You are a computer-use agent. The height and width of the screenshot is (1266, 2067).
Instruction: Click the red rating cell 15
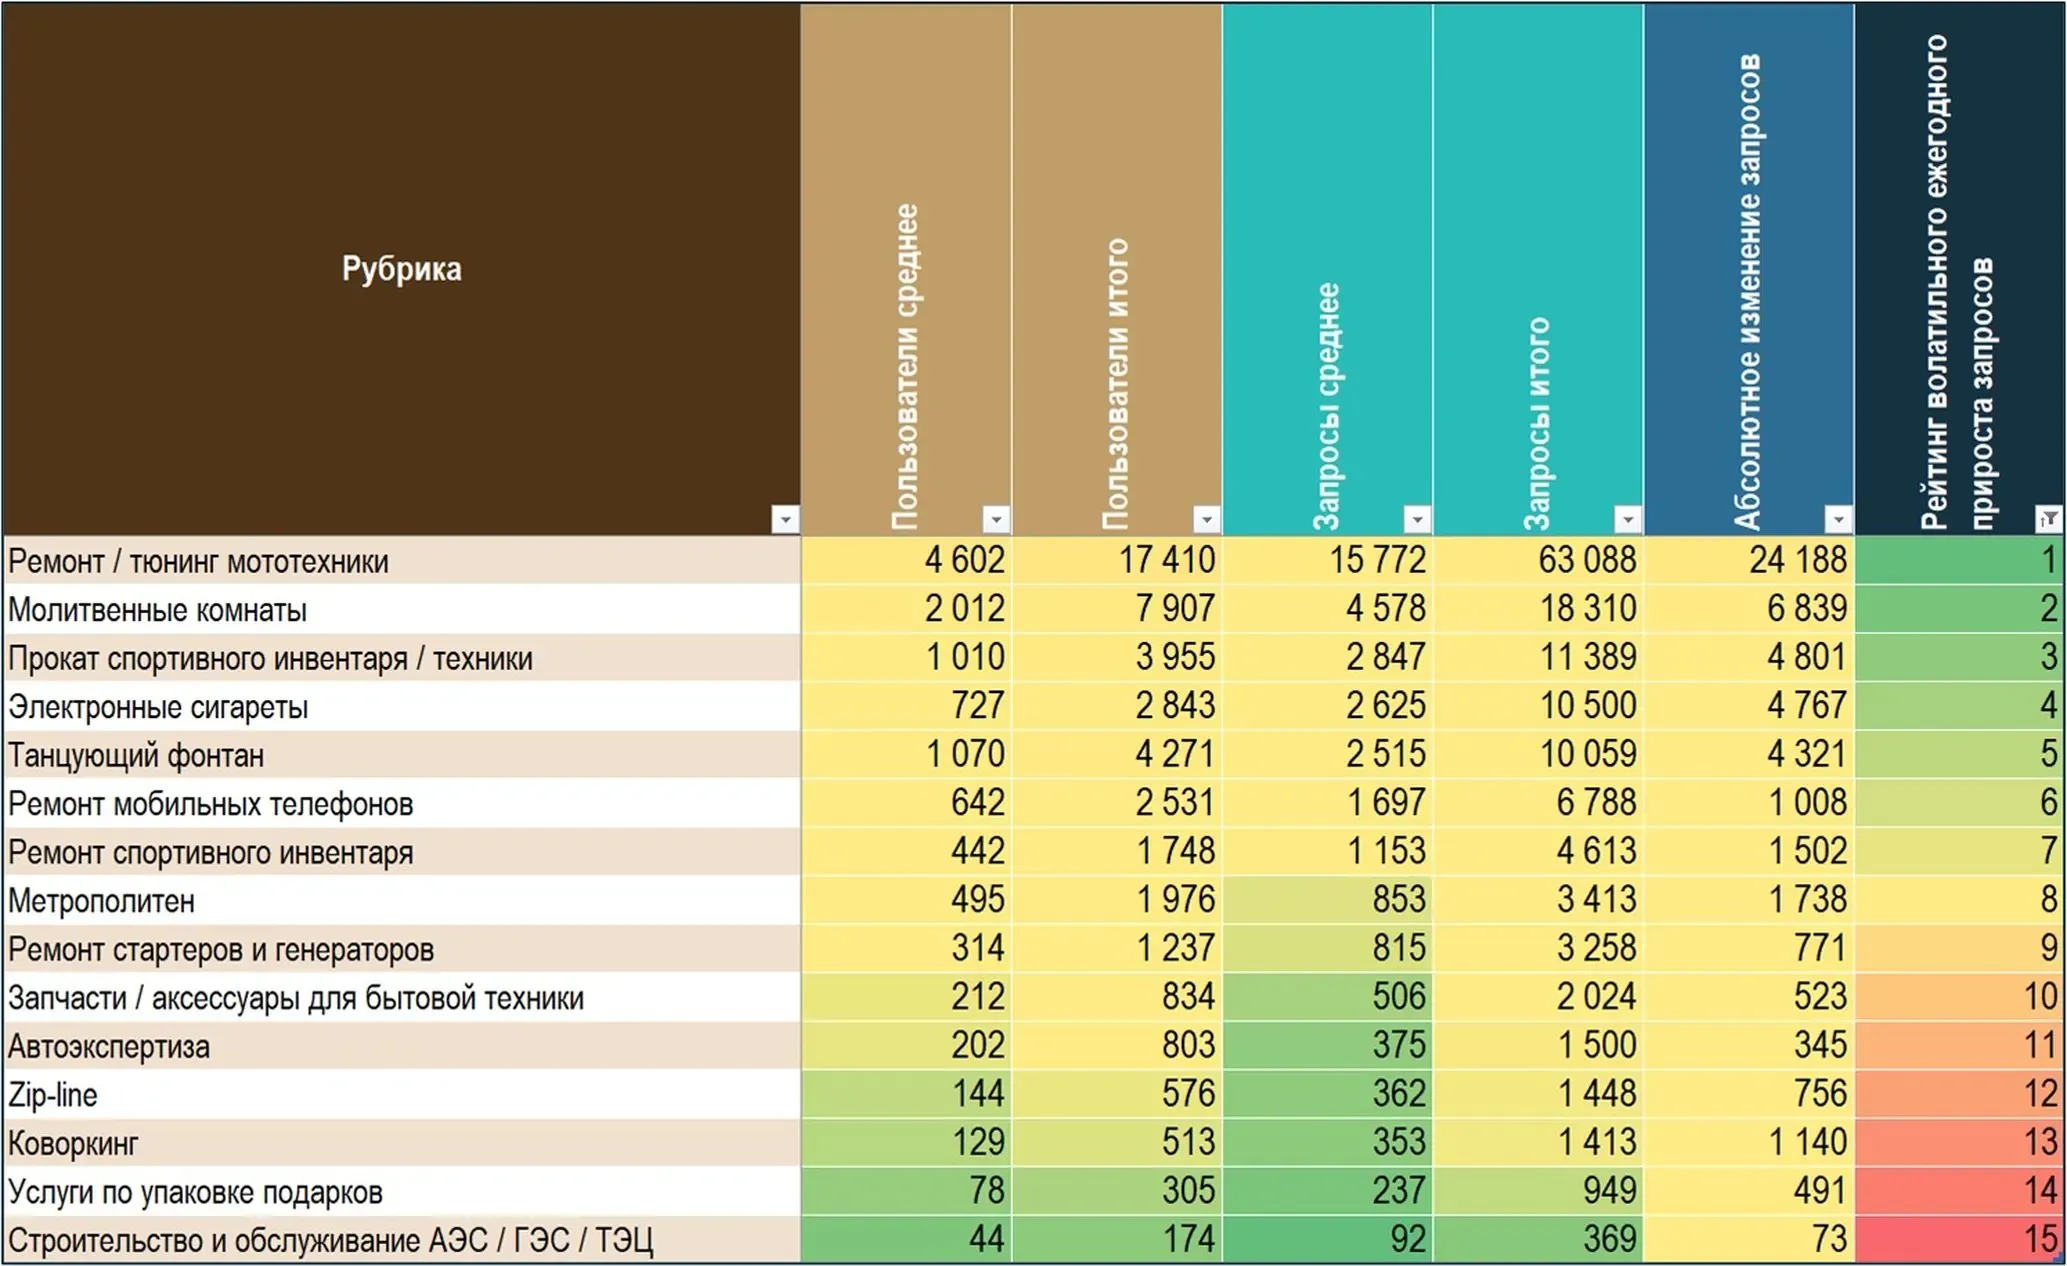(x=1960, y=1239)
